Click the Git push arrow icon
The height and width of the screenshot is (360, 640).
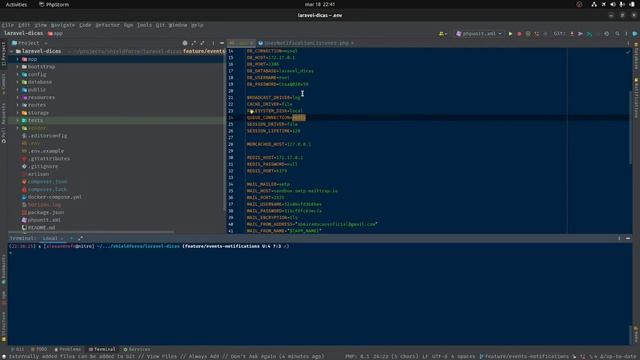click(x=580, y=34)
